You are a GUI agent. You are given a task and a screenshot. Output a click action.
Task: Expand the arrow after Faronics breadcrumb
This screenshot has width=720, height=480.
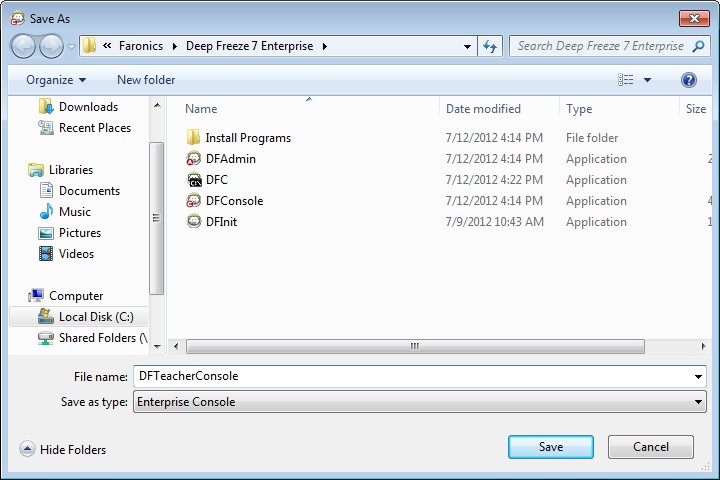click(x=174, y=46)
